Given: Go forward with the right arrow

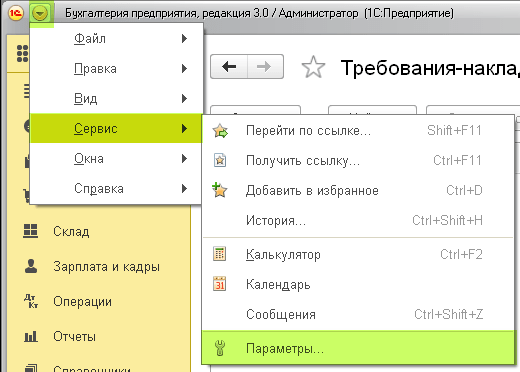Looking at the screenshot, I should pos(265,67).
